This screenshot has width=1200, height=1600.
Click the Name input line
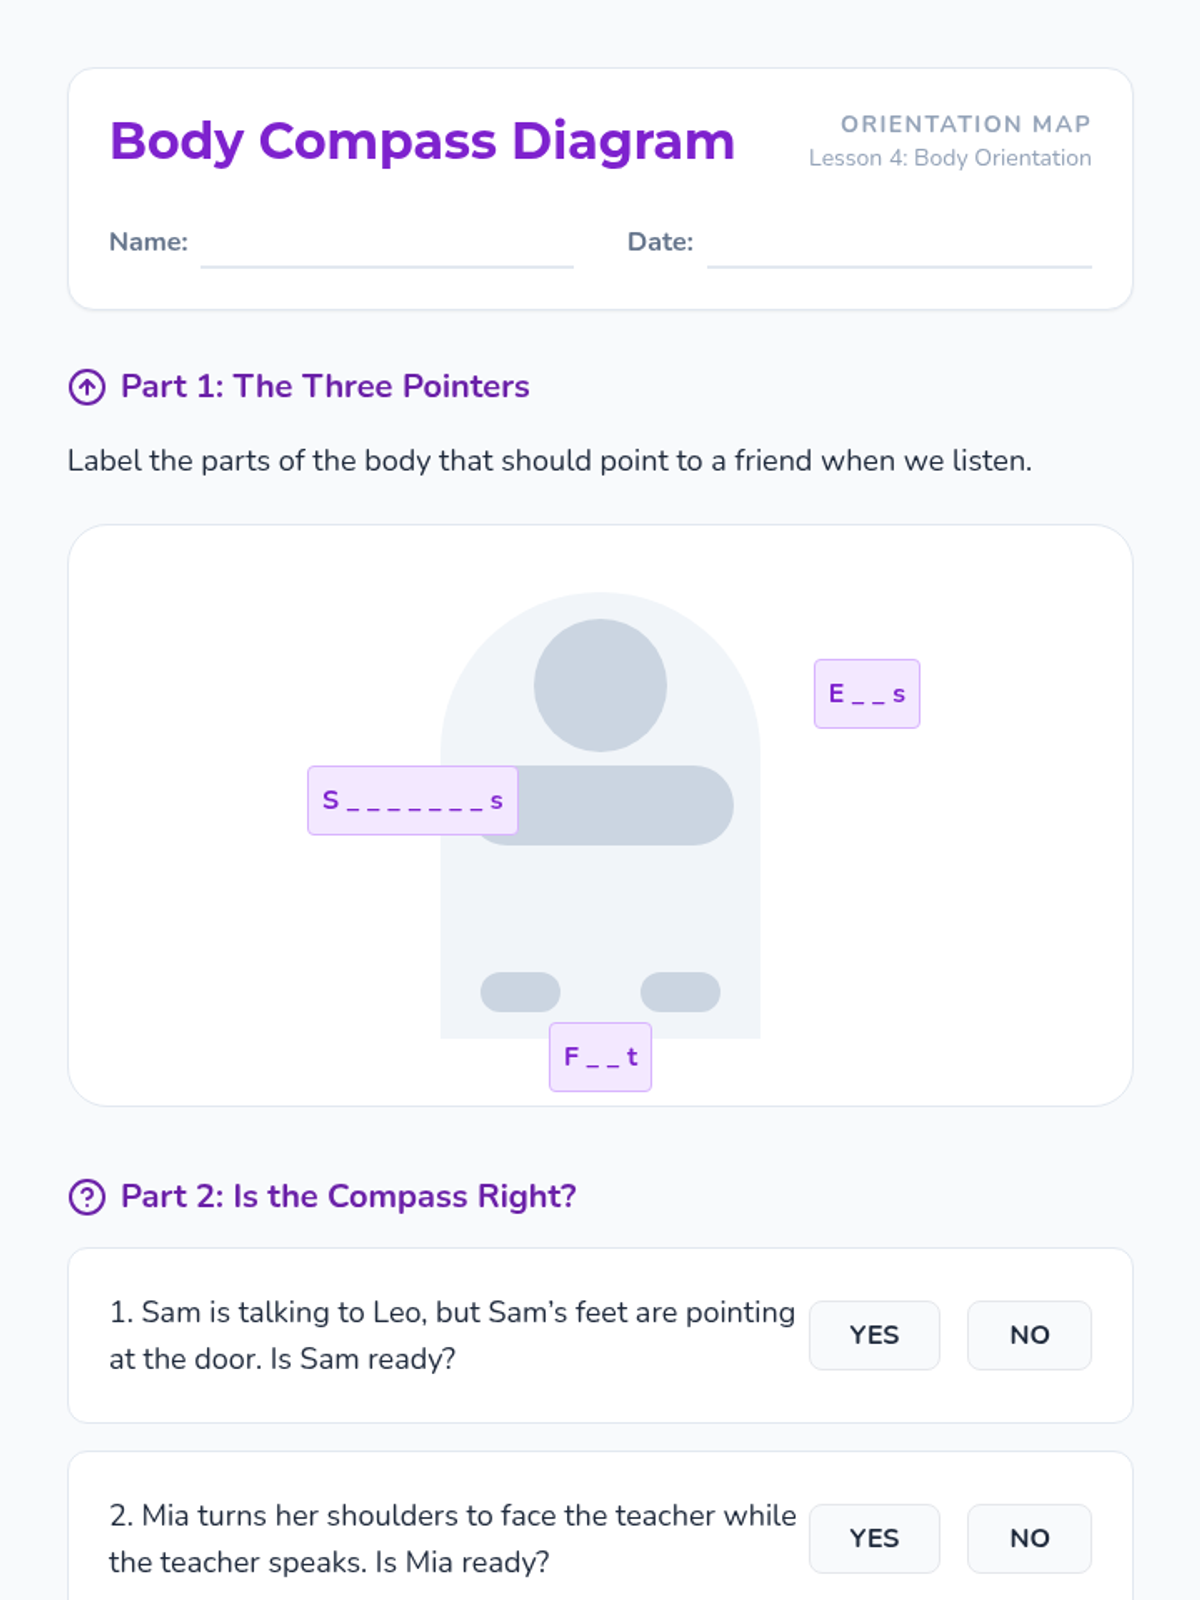tap(387, 245)
